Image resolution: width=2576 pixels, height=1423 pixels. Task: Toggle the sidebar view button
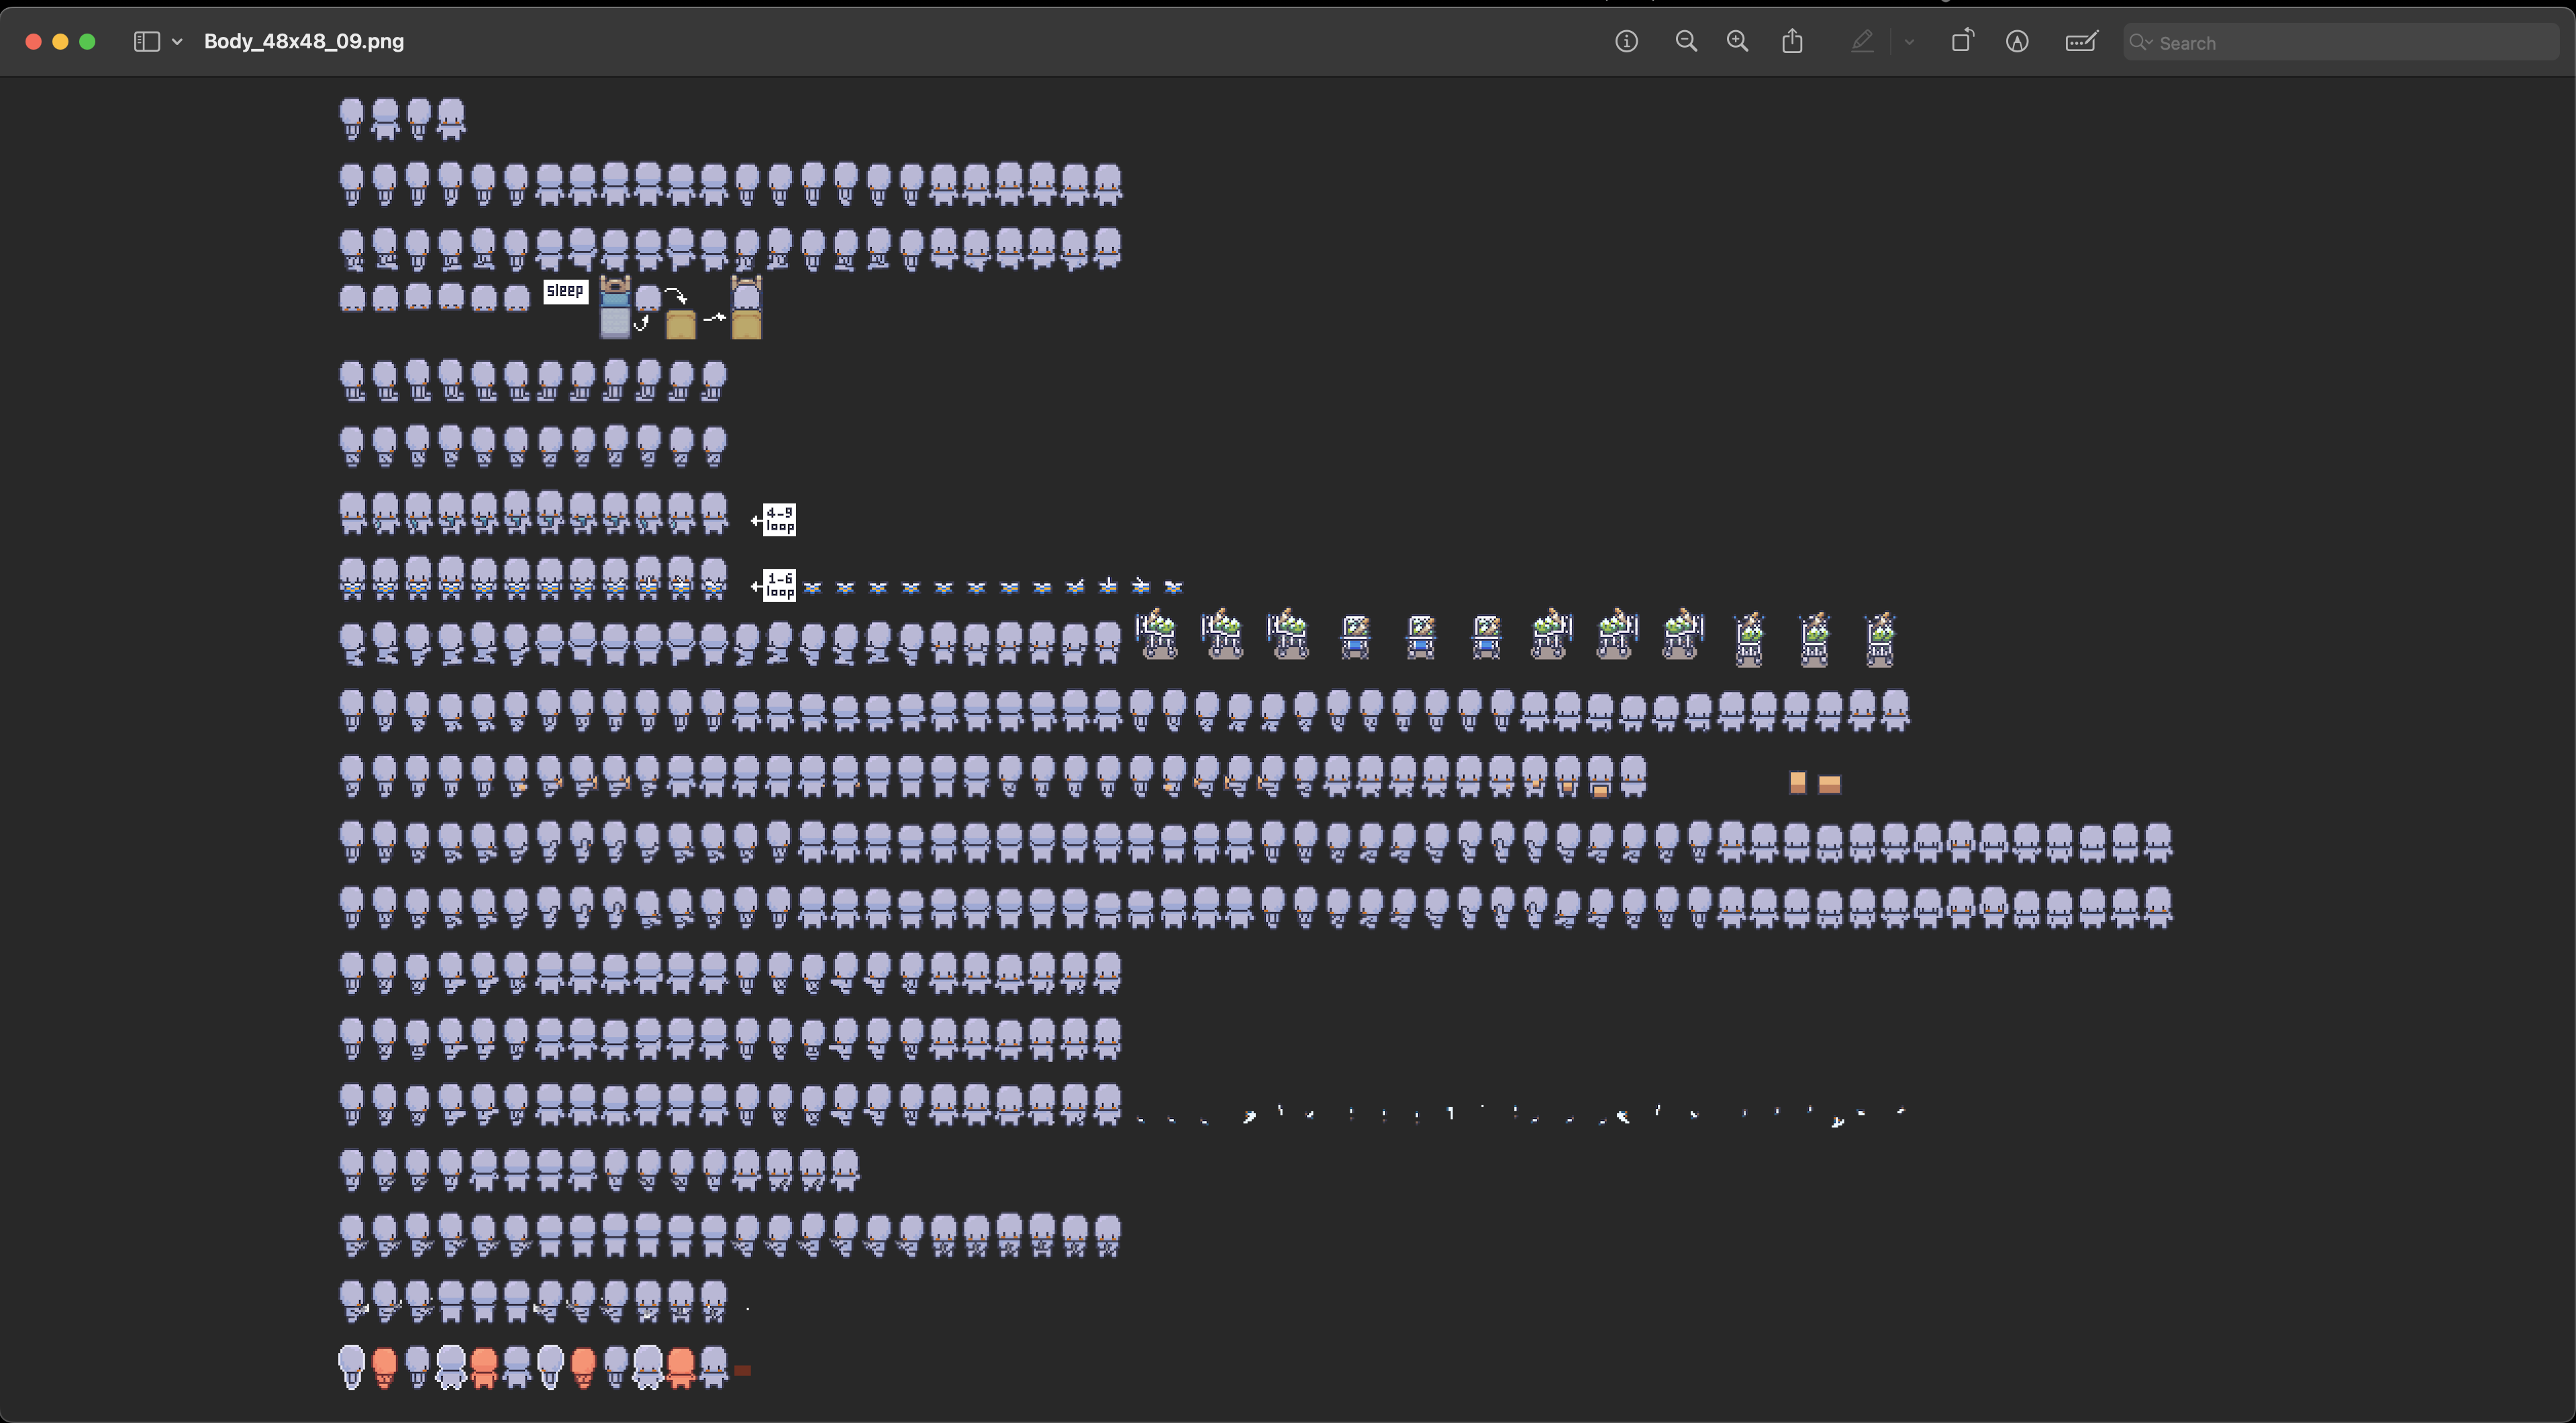(x=147, y=41)
